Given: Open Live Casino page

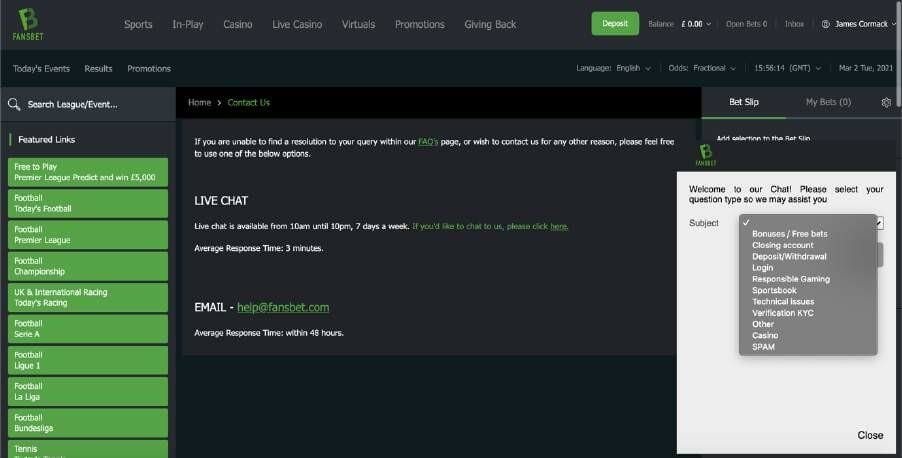Looking at the screenshot, I should [x=297, y=24].
